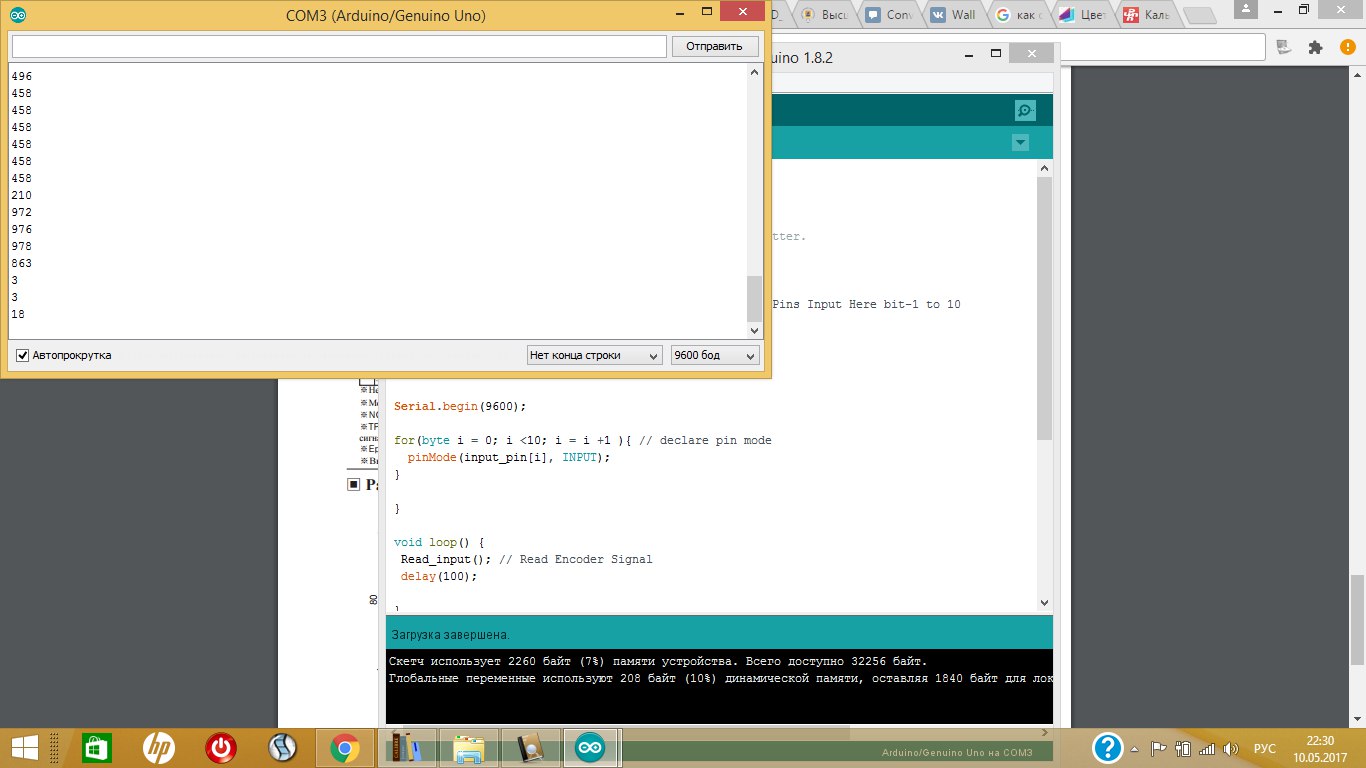Viewport: 1366px width, 768px height.
Task: Open File Explorer from the taskbar
Action: point(468,747)
